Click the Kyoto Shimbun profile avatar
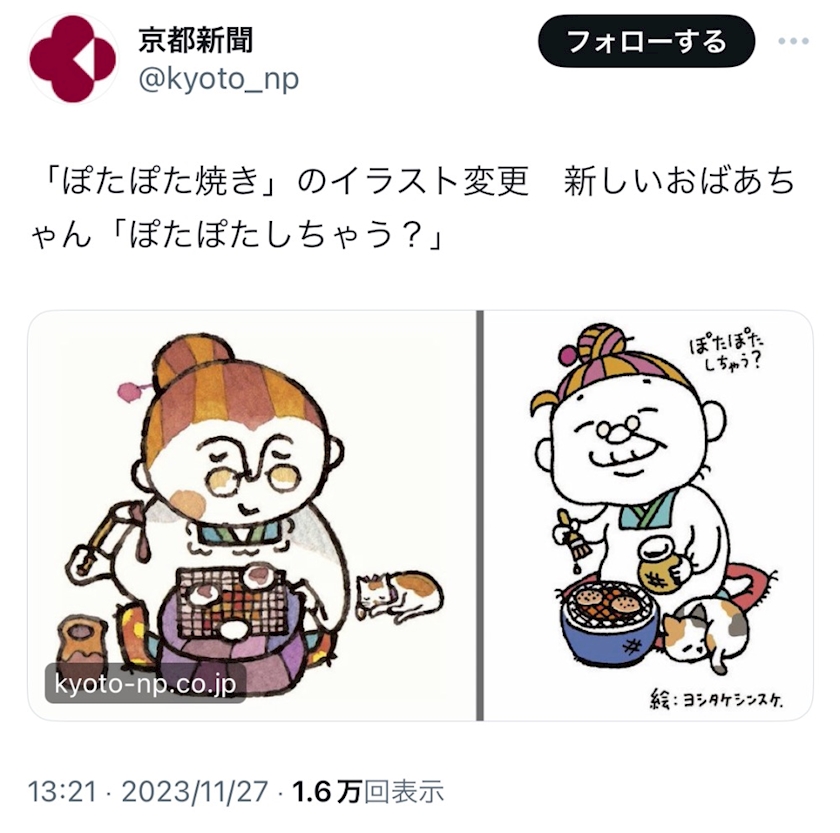840x833 pixels. [73, 59]
